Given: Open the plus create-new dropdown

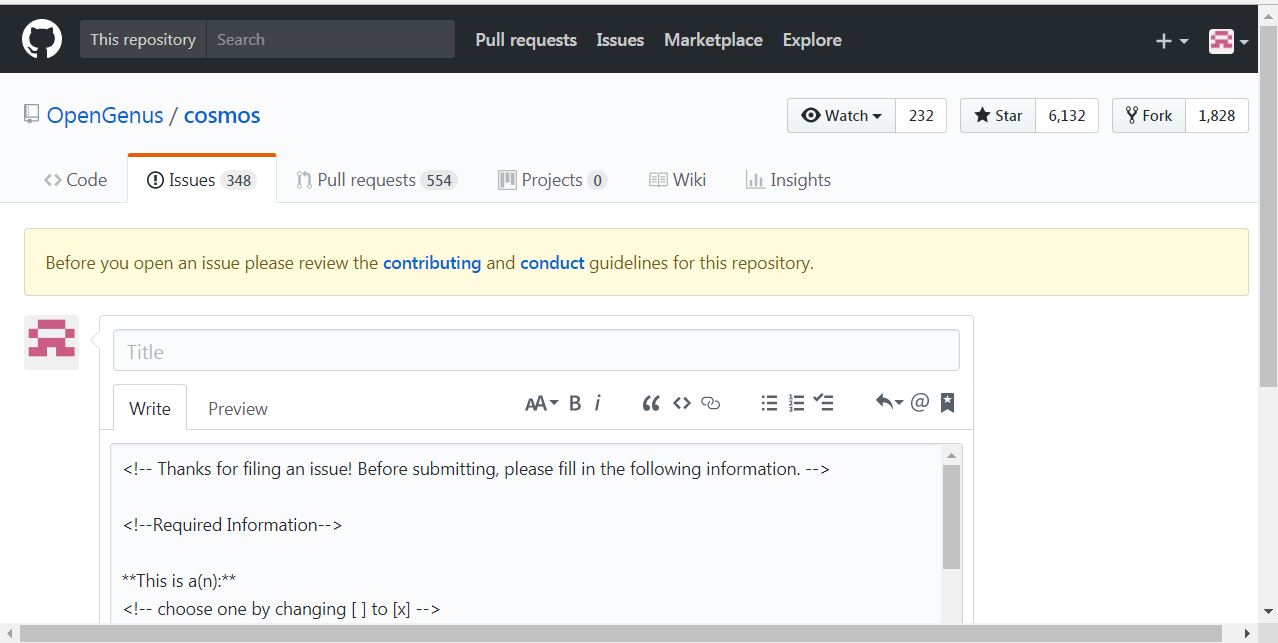Looking at the screenshot, I should pos(1172,41).
